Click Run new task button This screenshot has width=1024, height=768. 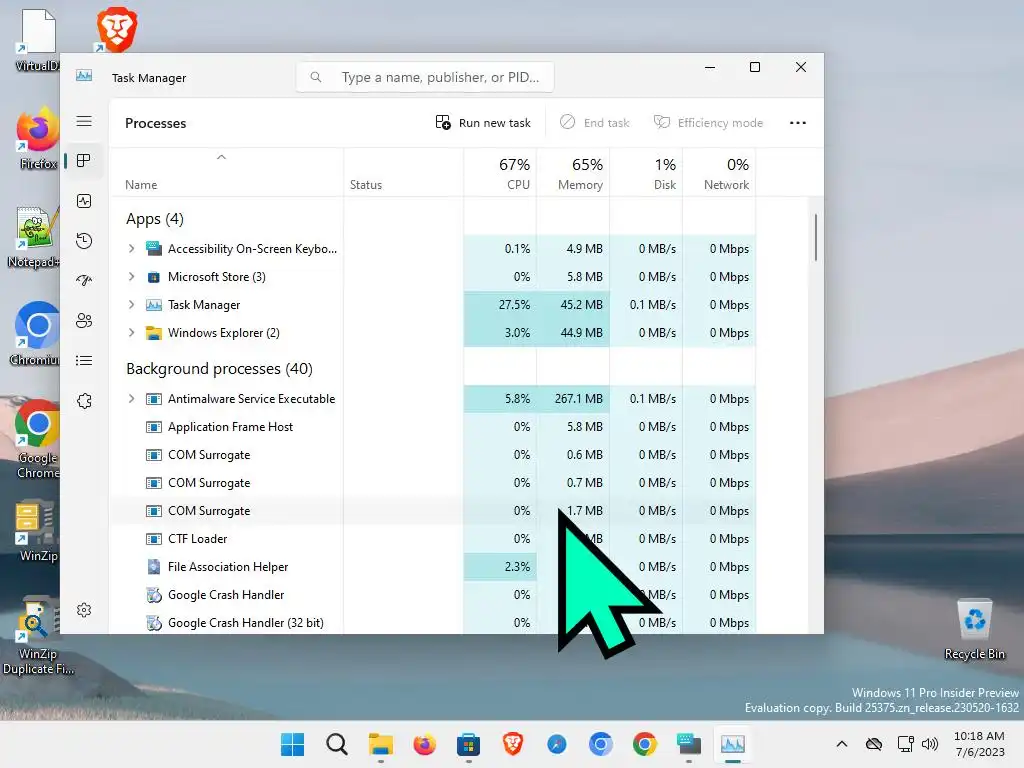483,123
